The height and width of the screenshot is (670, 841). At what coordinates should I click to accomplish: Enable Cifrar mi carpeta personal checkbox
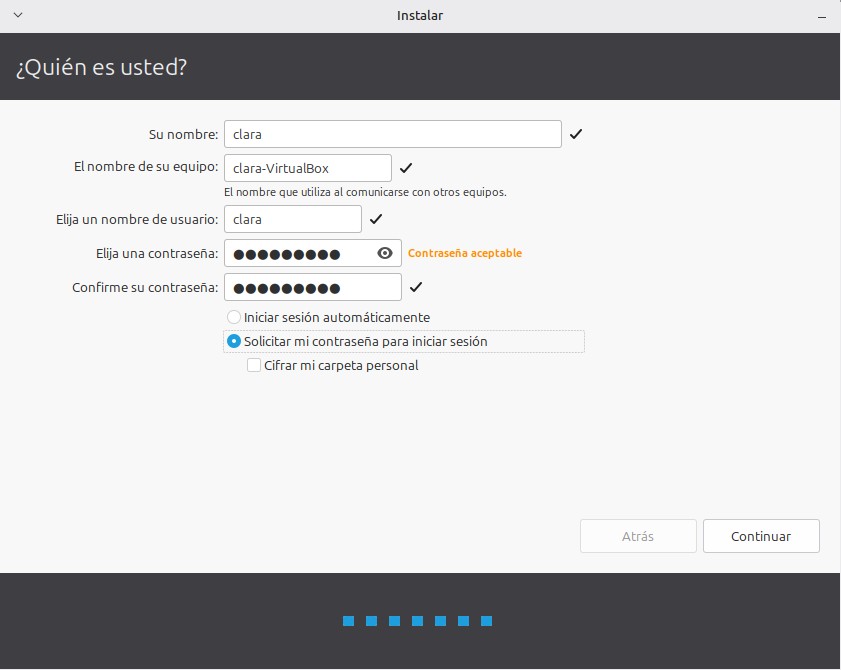pos(254,366)
